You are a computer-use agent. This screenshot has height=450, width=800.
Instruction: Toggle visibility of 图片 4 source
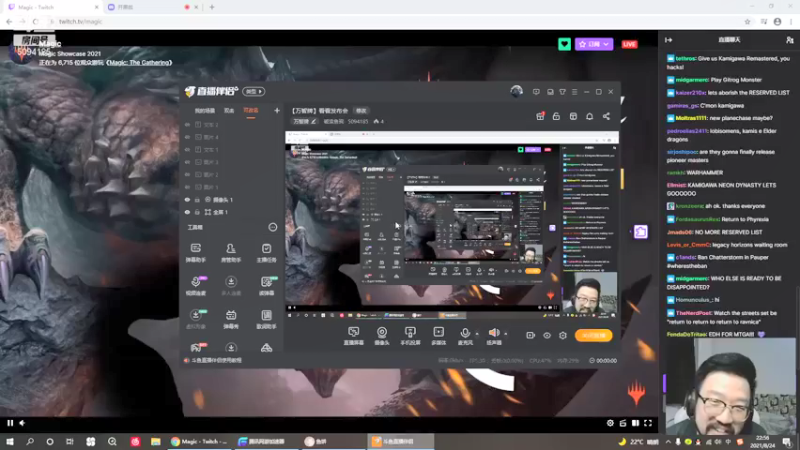click(187, 137)
